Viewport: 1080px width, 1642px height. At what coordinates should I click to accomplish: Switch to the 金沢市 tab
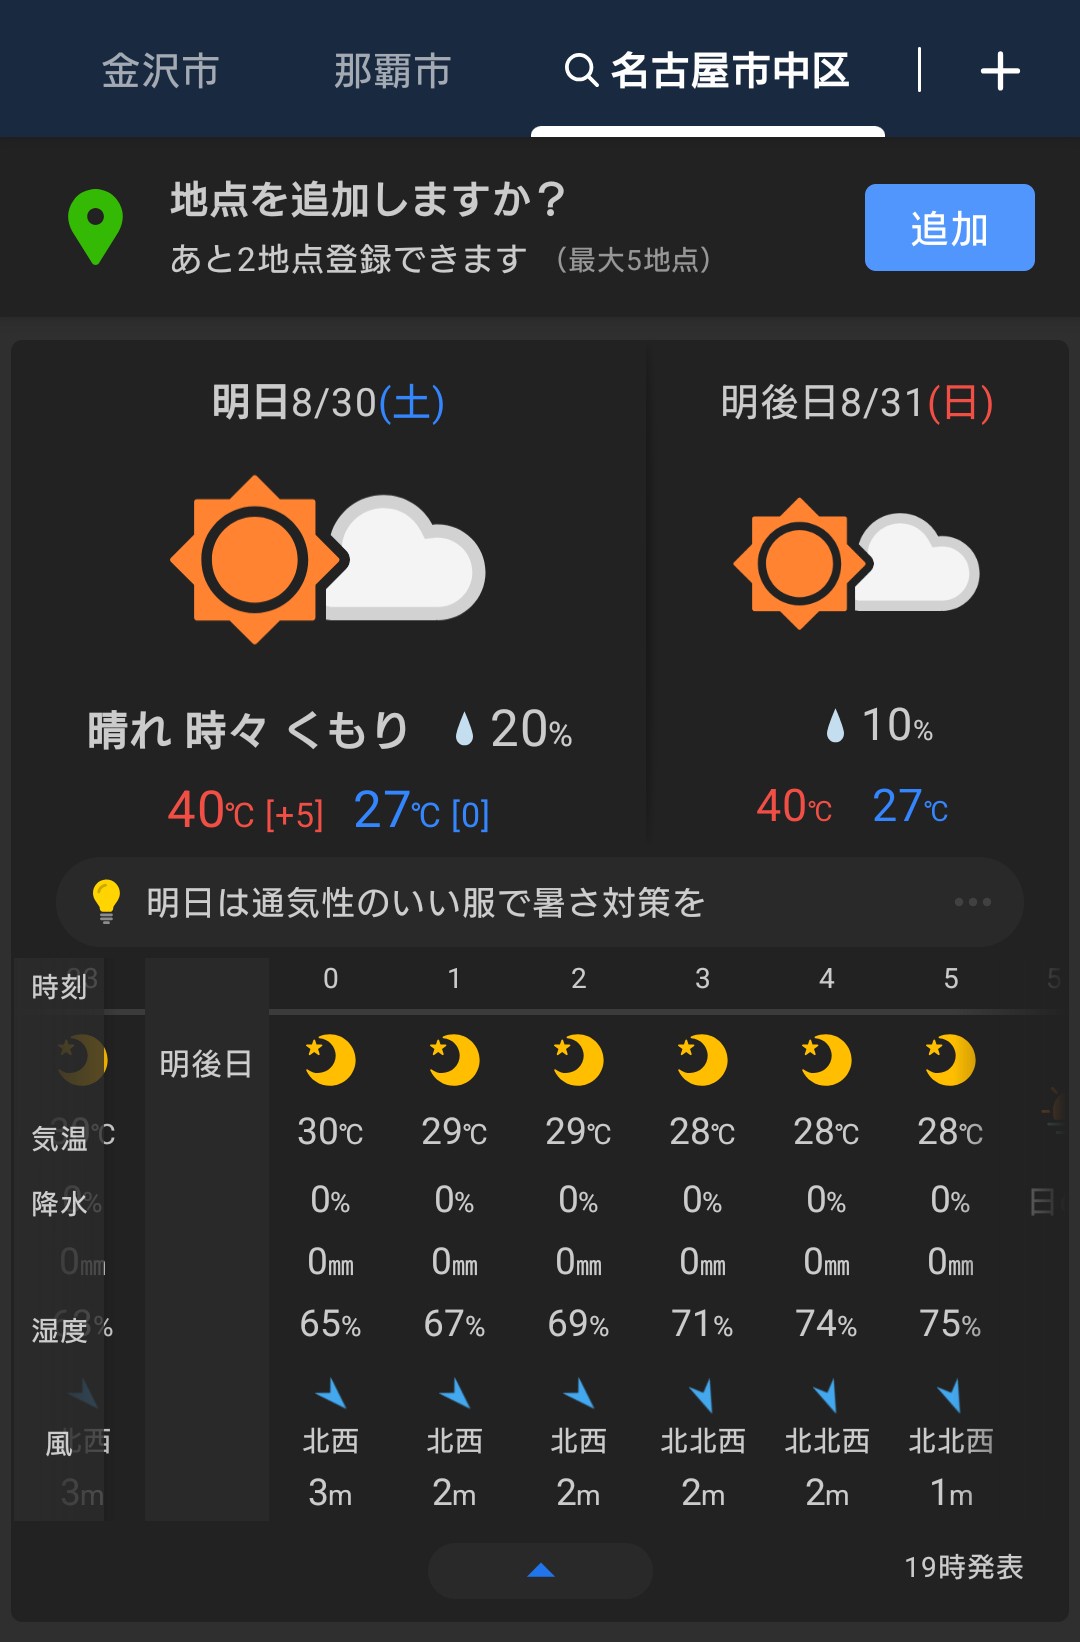(x=160, y=72)
